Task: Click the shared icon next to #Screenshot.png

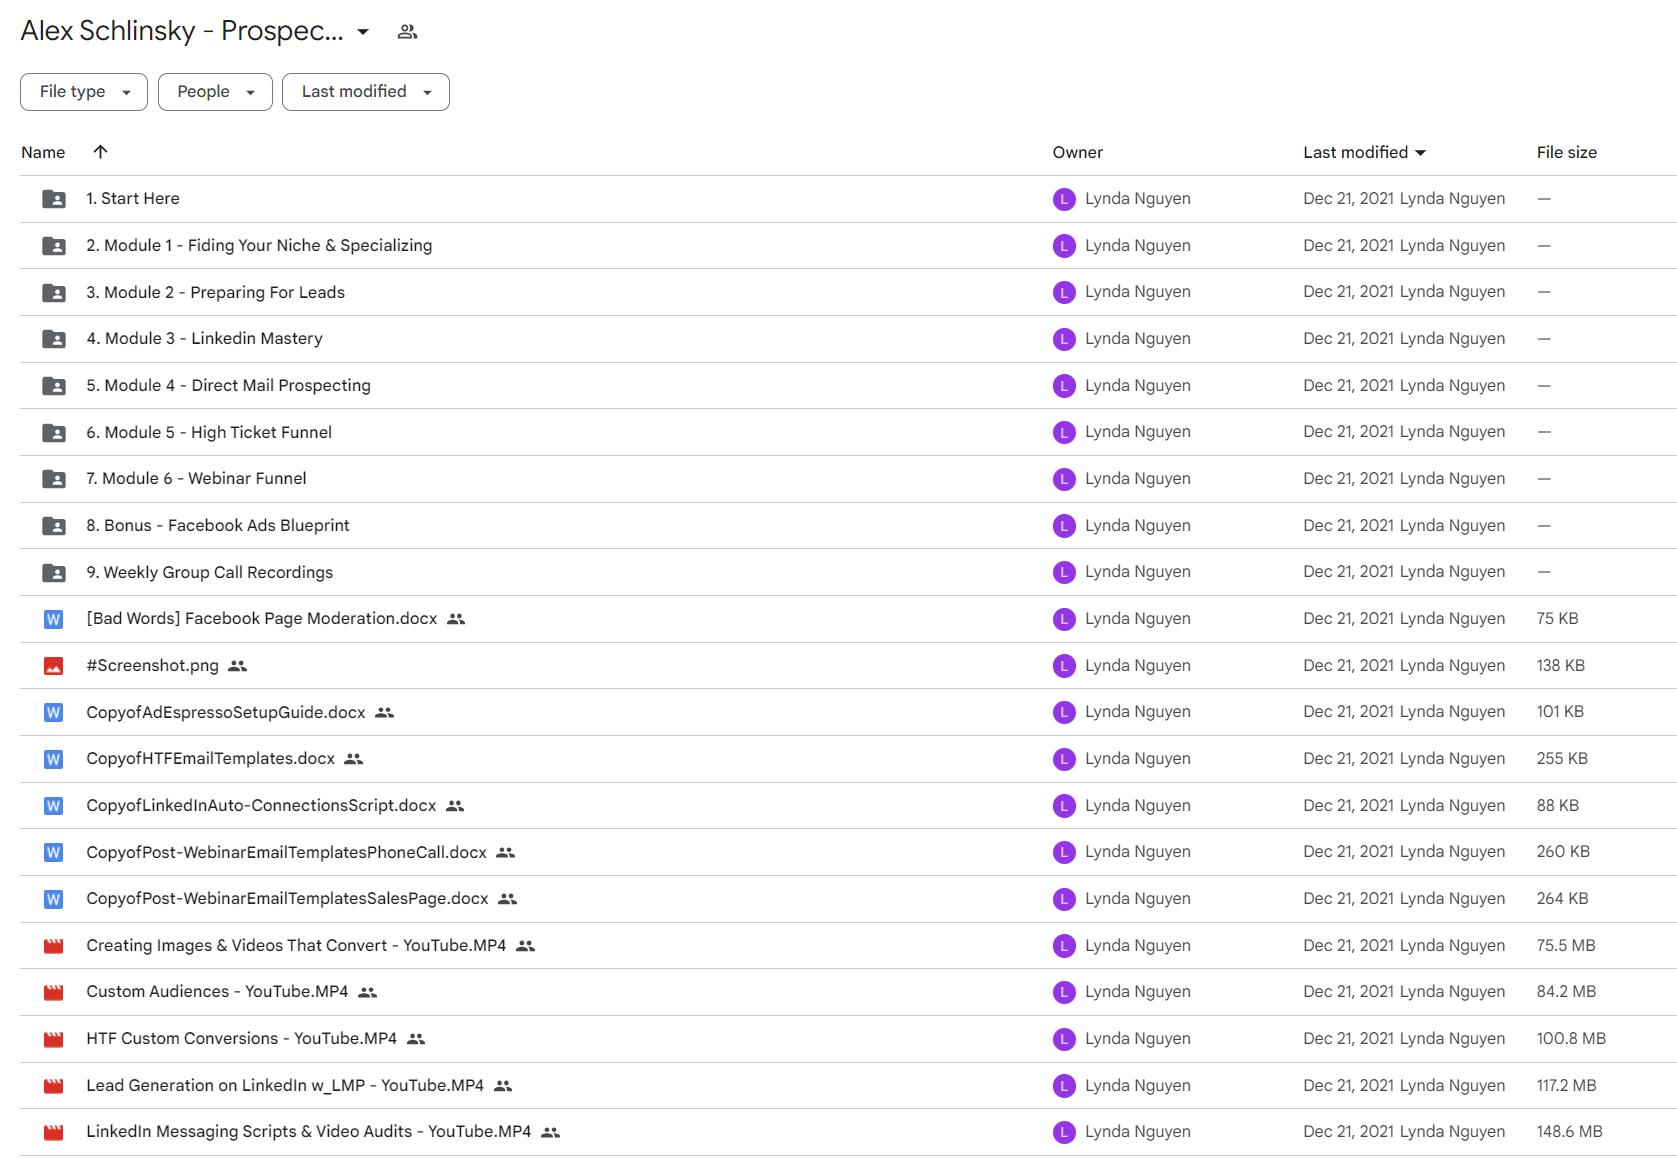Action: pyautogui.click(x=237, y=666)
